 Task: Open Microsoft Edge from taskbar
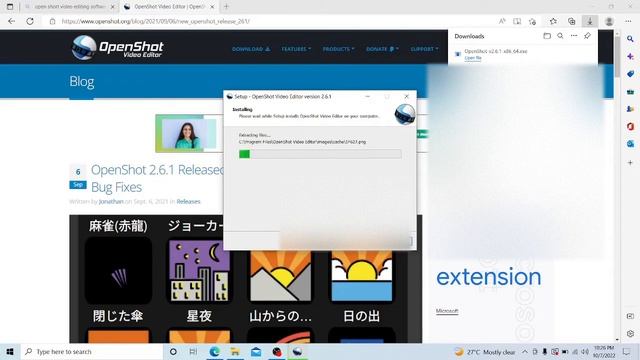click(214, 352)
